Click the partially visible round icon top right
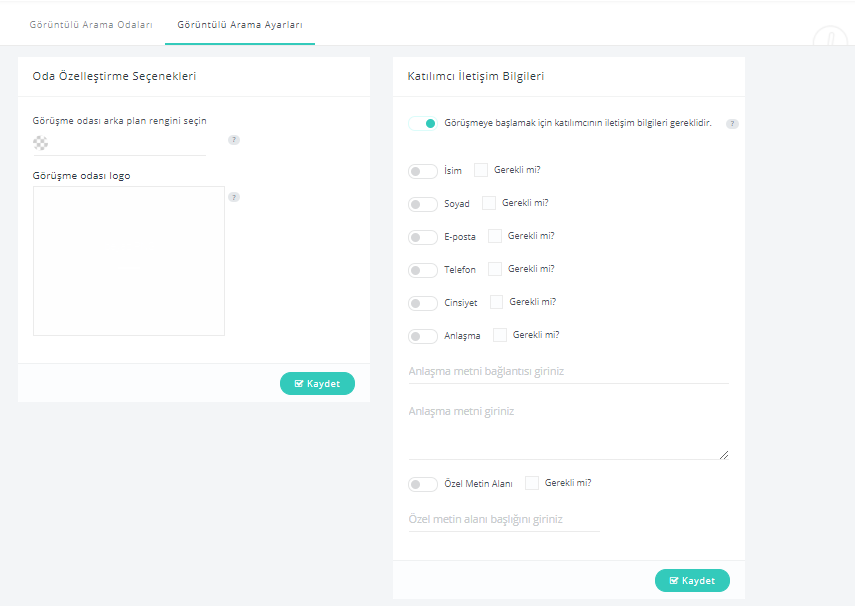 point(830,36)
